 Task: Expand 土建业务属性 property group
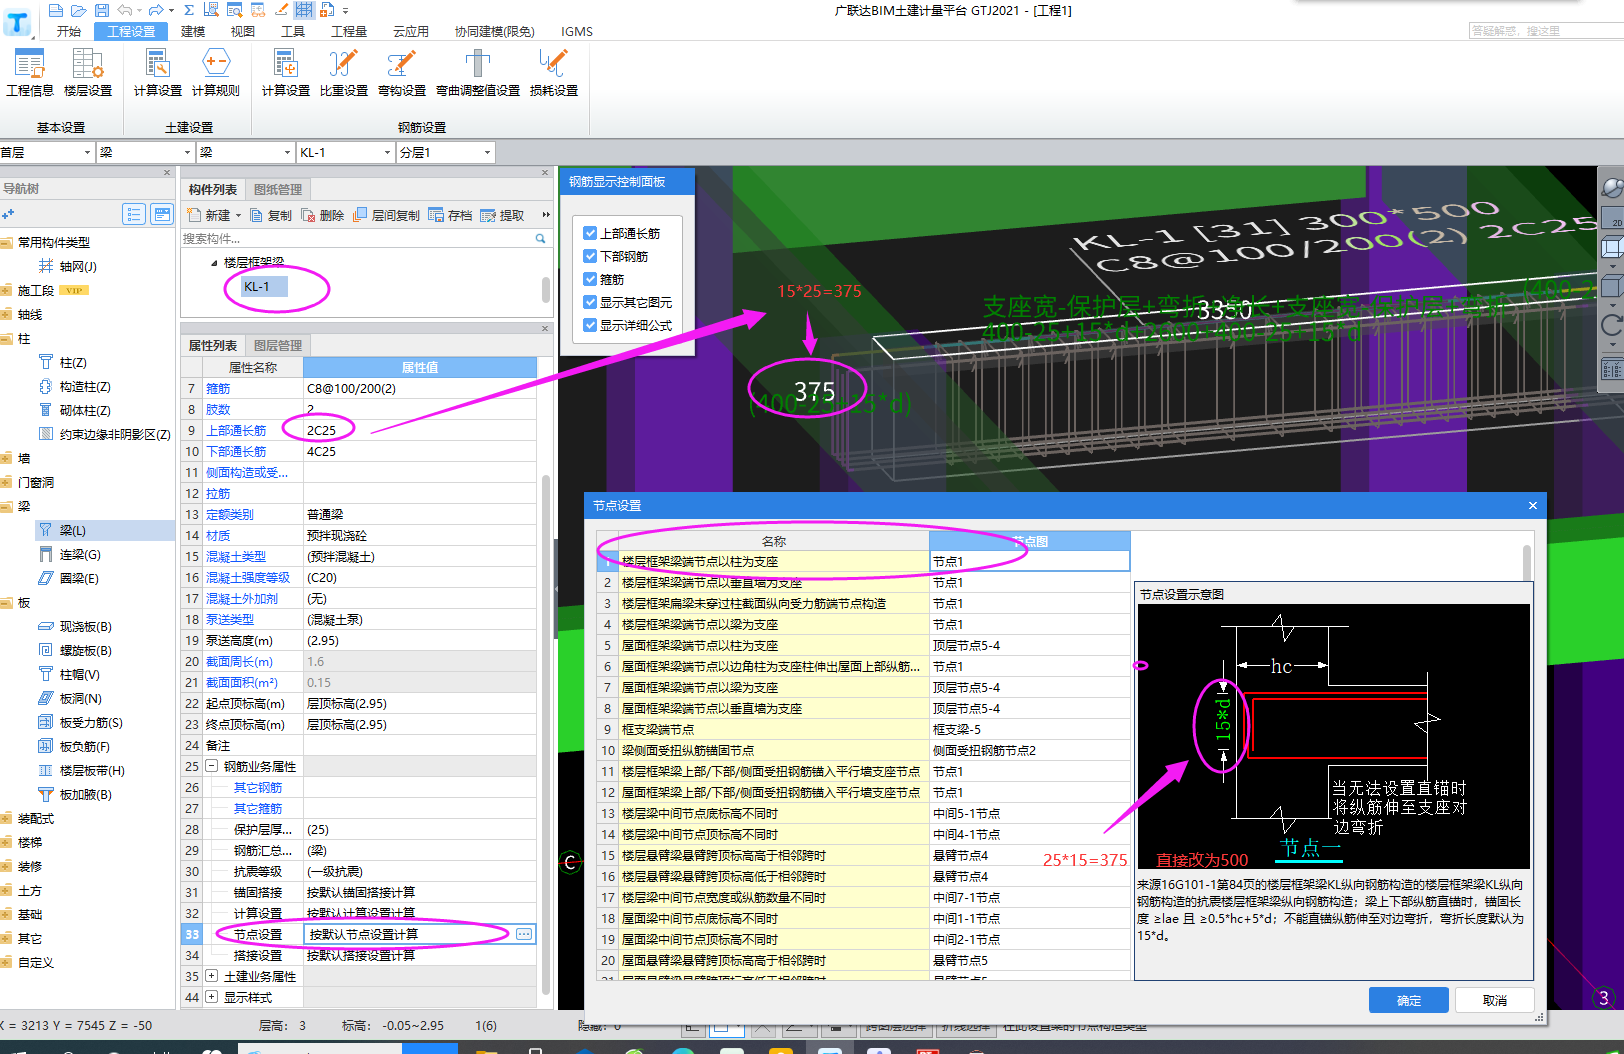pos(212,976)
